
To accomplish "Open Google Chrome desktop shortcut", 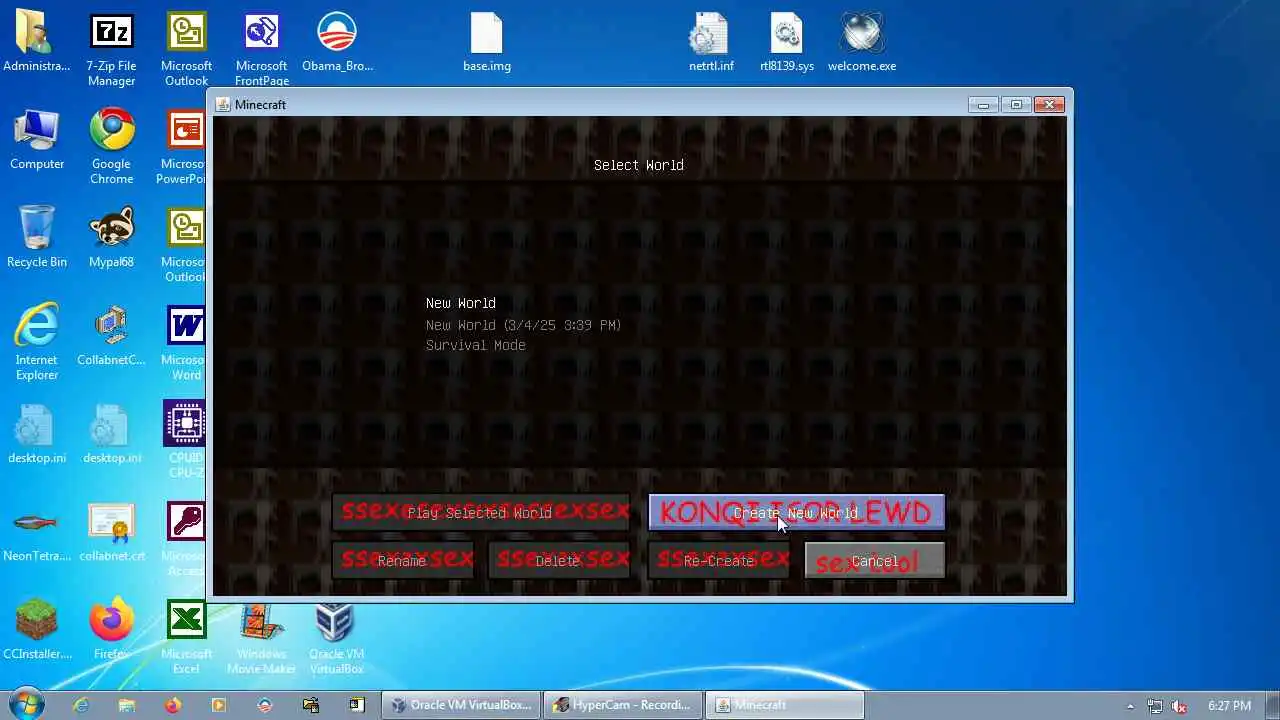I will pos(111,147).
